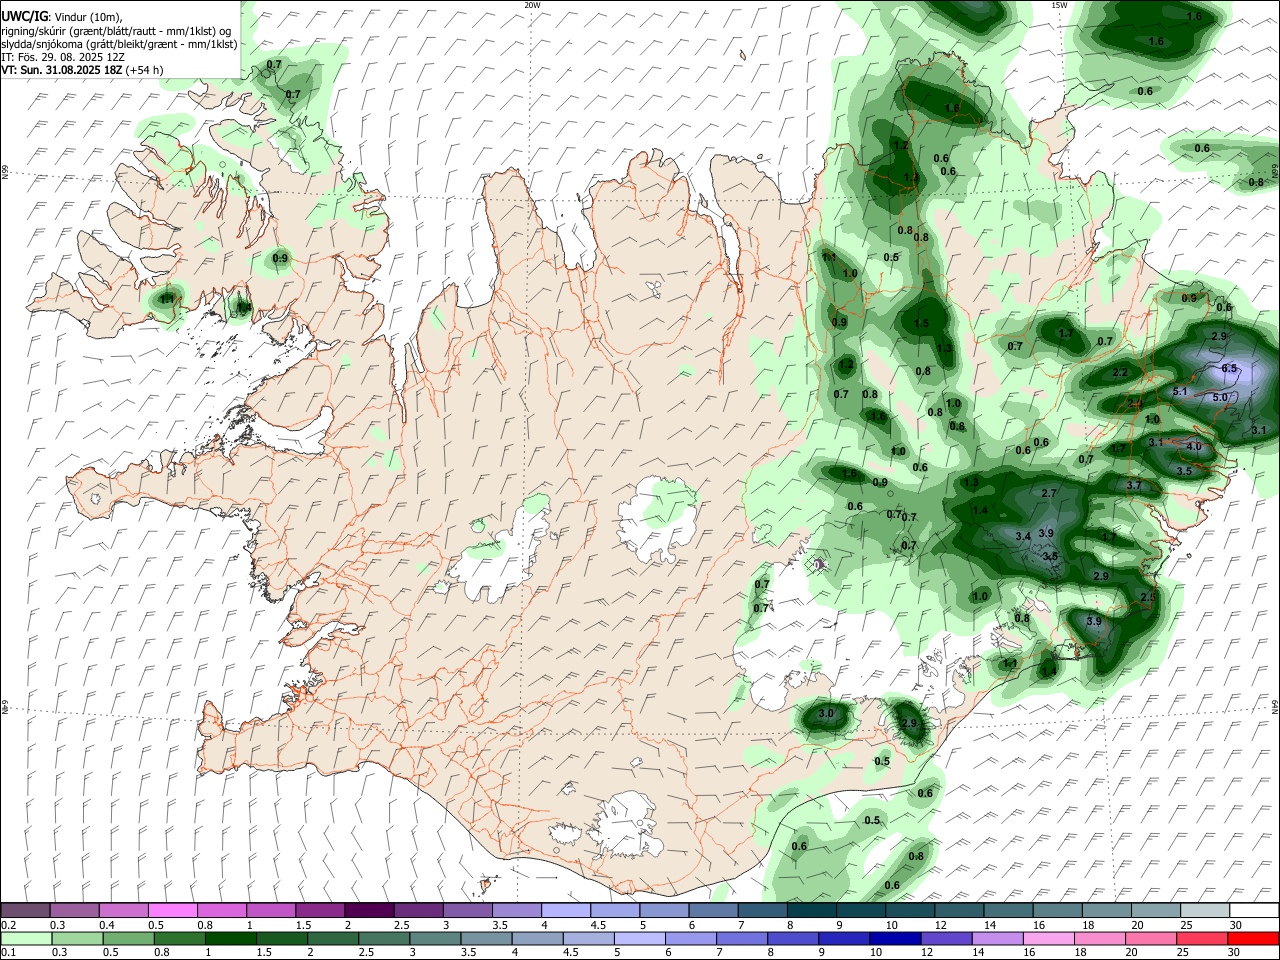Click the 3.4 precipitation value on the map
1280x960 pixels.
[x=1023, y=537]
